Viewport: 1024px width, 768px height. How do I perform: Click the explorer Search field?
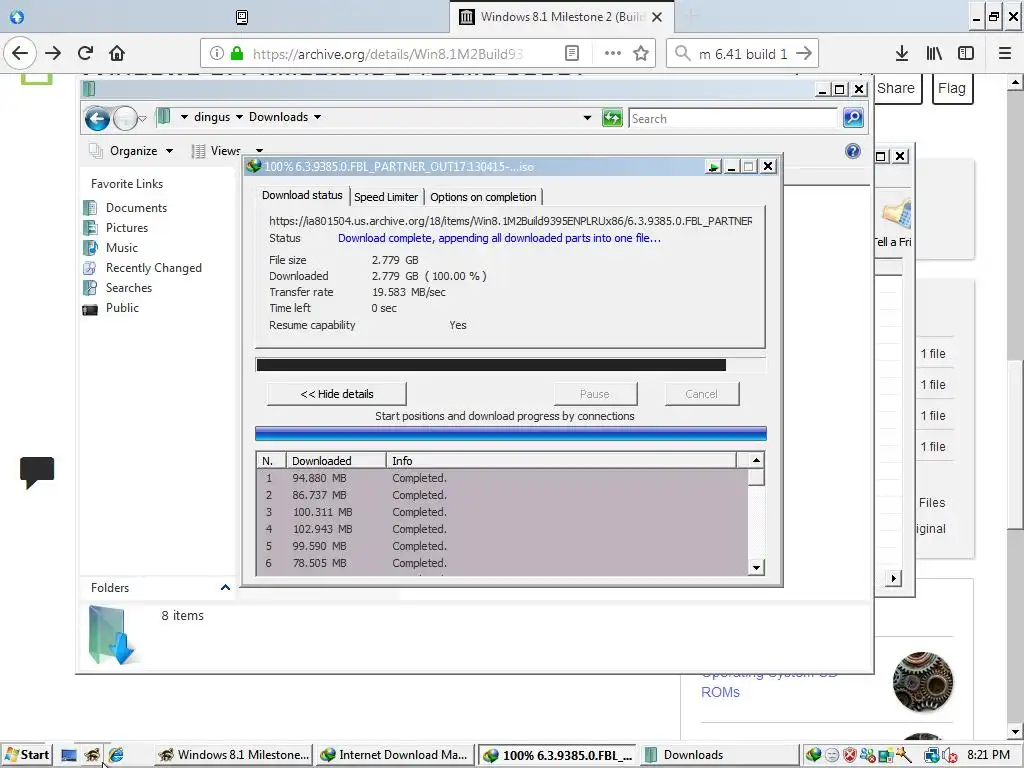[x=733, y=119]
